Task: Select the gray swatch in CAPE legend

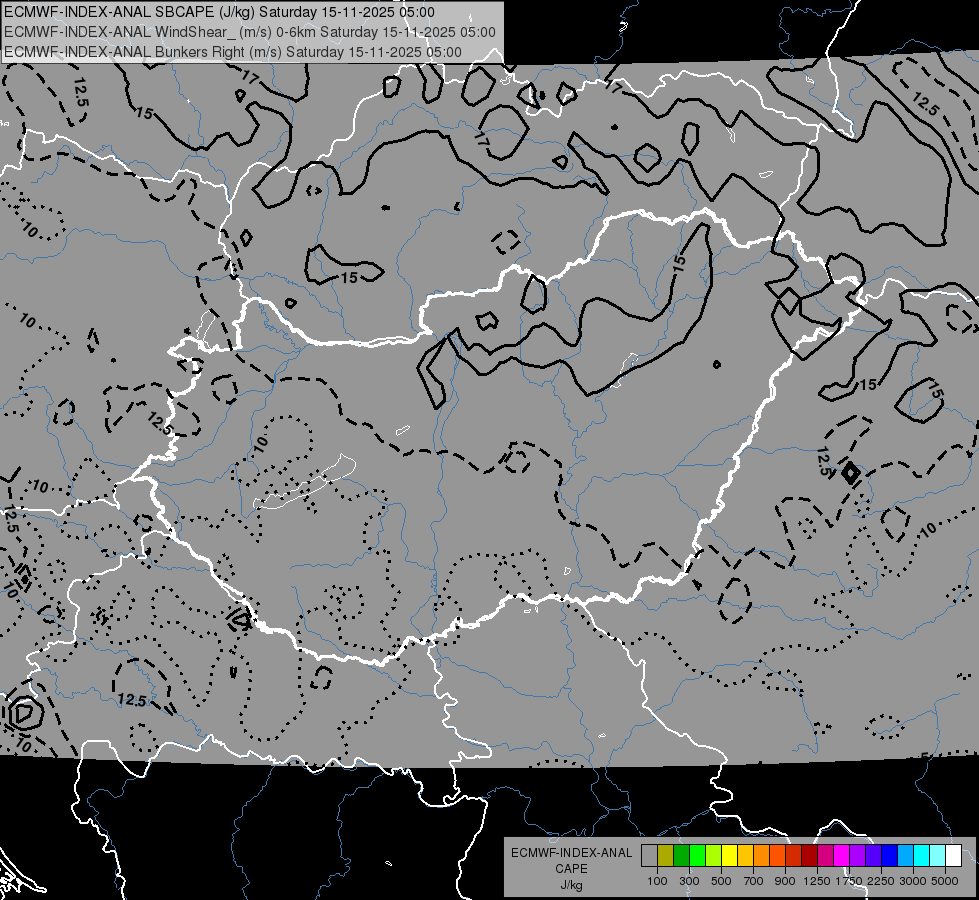Action: coord(649,856)
